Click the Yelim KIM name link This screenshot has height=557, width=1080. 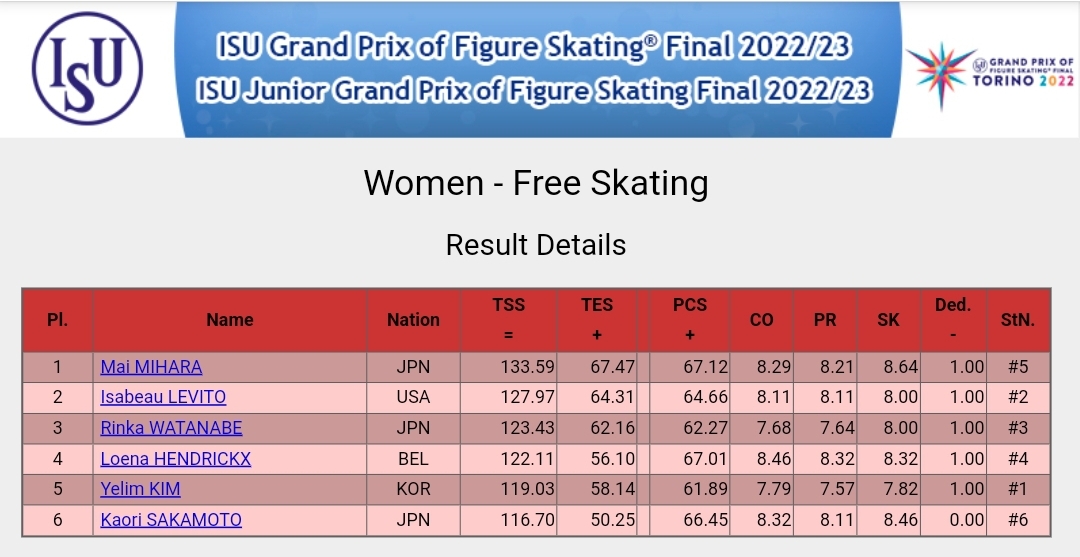click(140, 489)
